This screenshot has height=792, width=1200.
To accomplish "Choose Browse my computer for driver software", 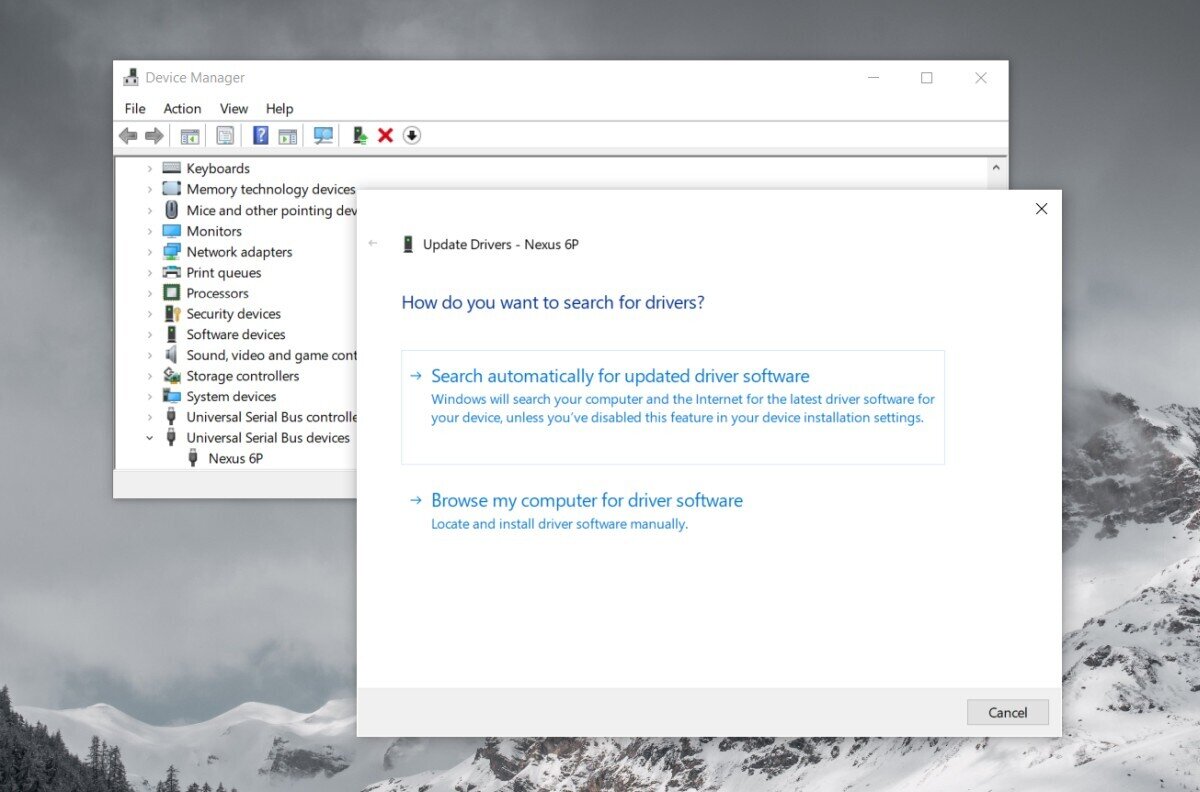I will pyautogui.click(x=586, y=500).
